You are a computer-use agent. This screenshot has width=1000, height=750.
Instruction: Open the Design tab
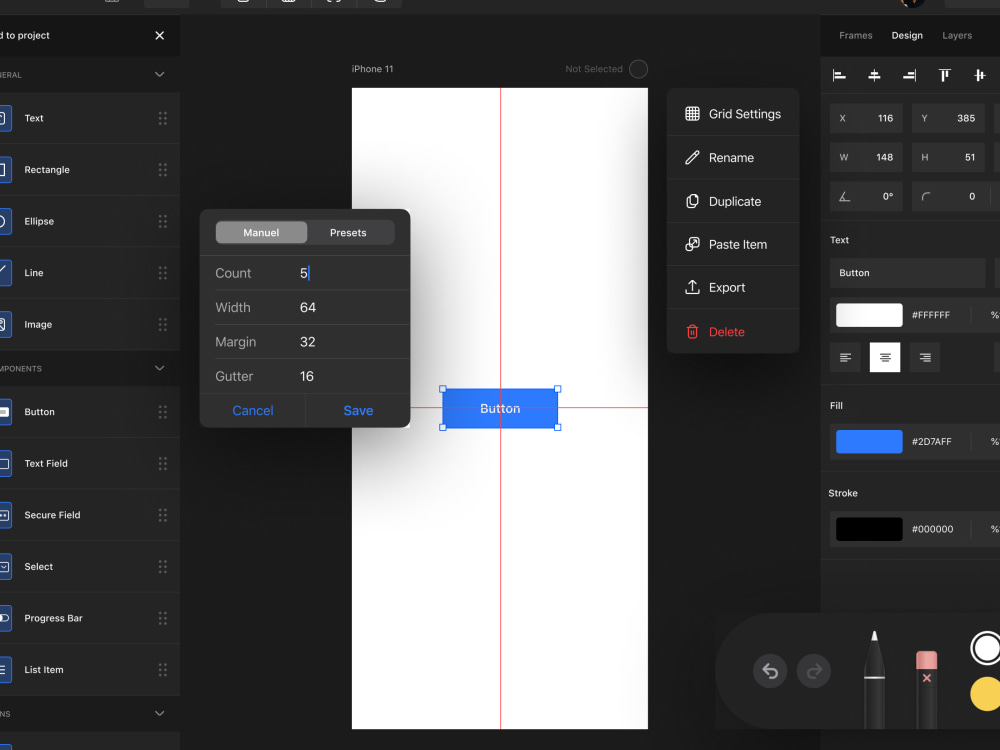pos(907,35)
